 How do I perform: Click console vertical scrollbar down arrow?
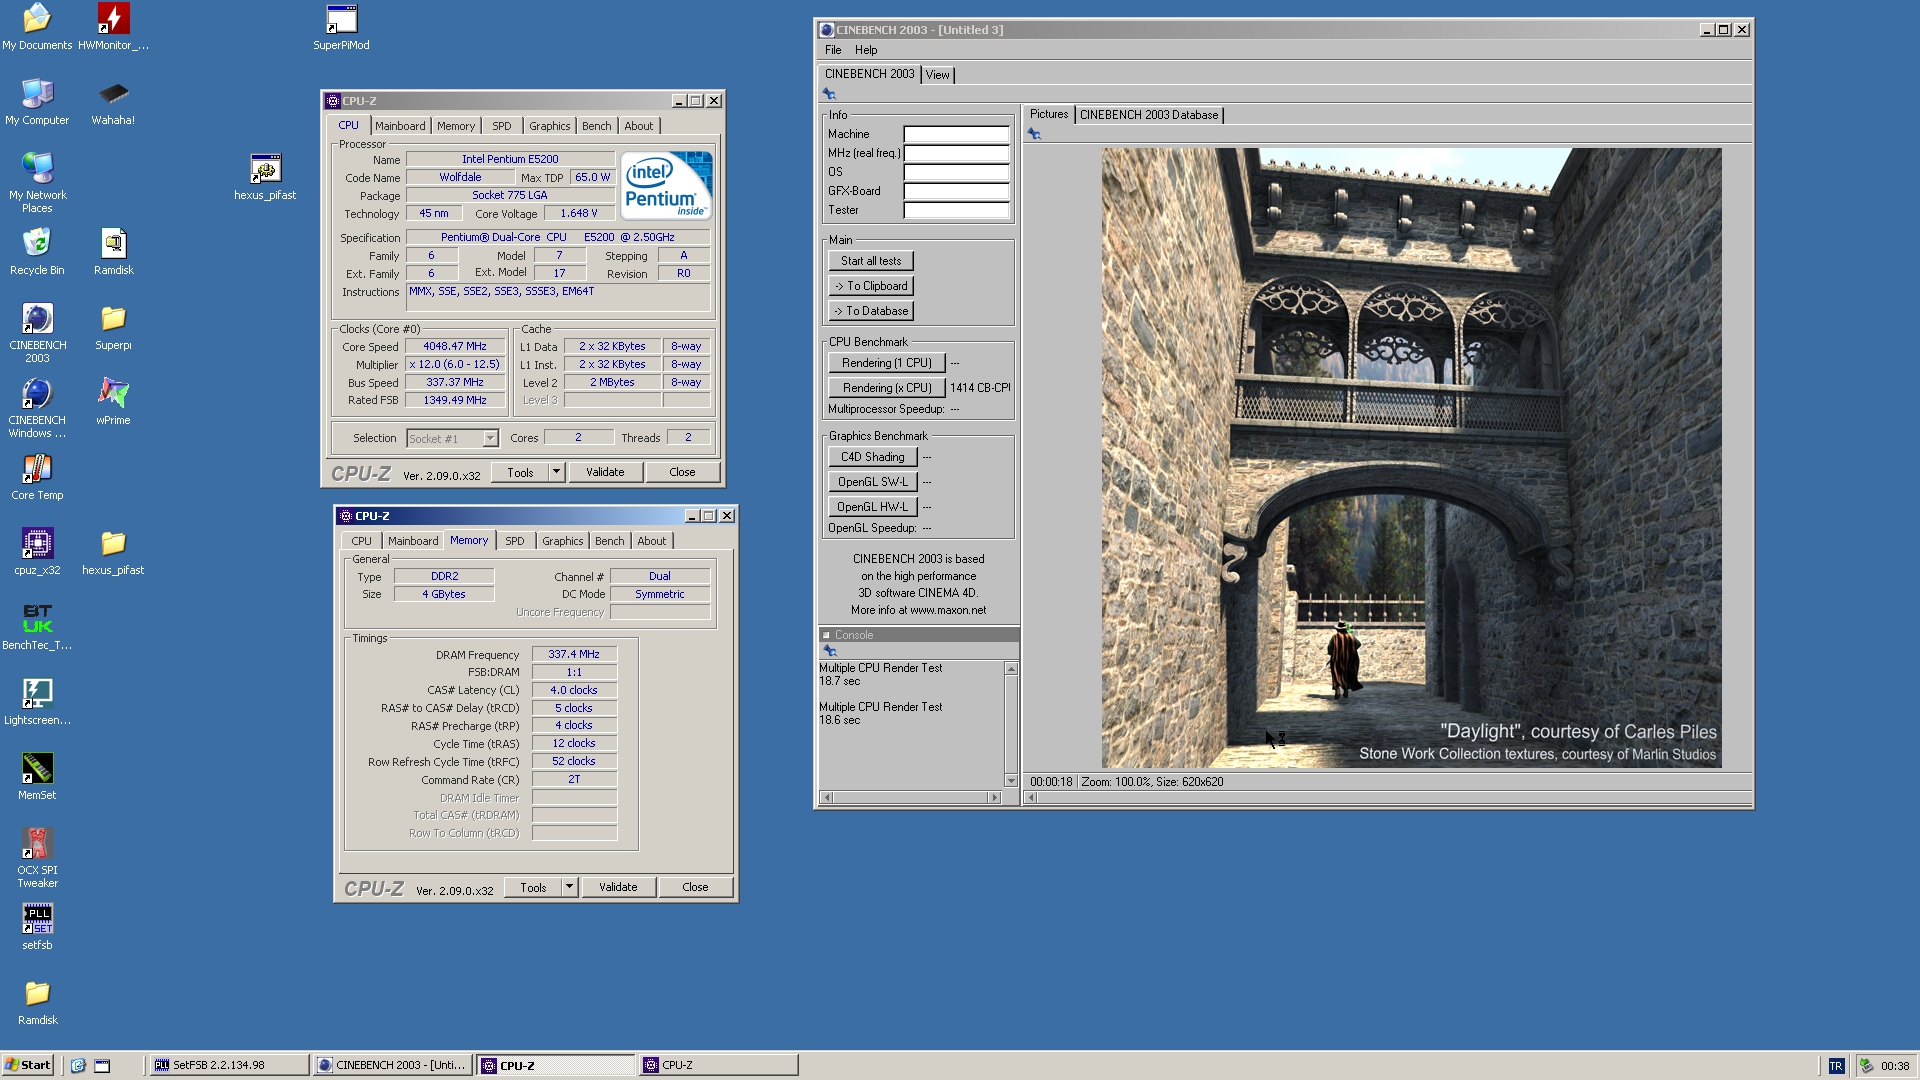point(1011,781)
